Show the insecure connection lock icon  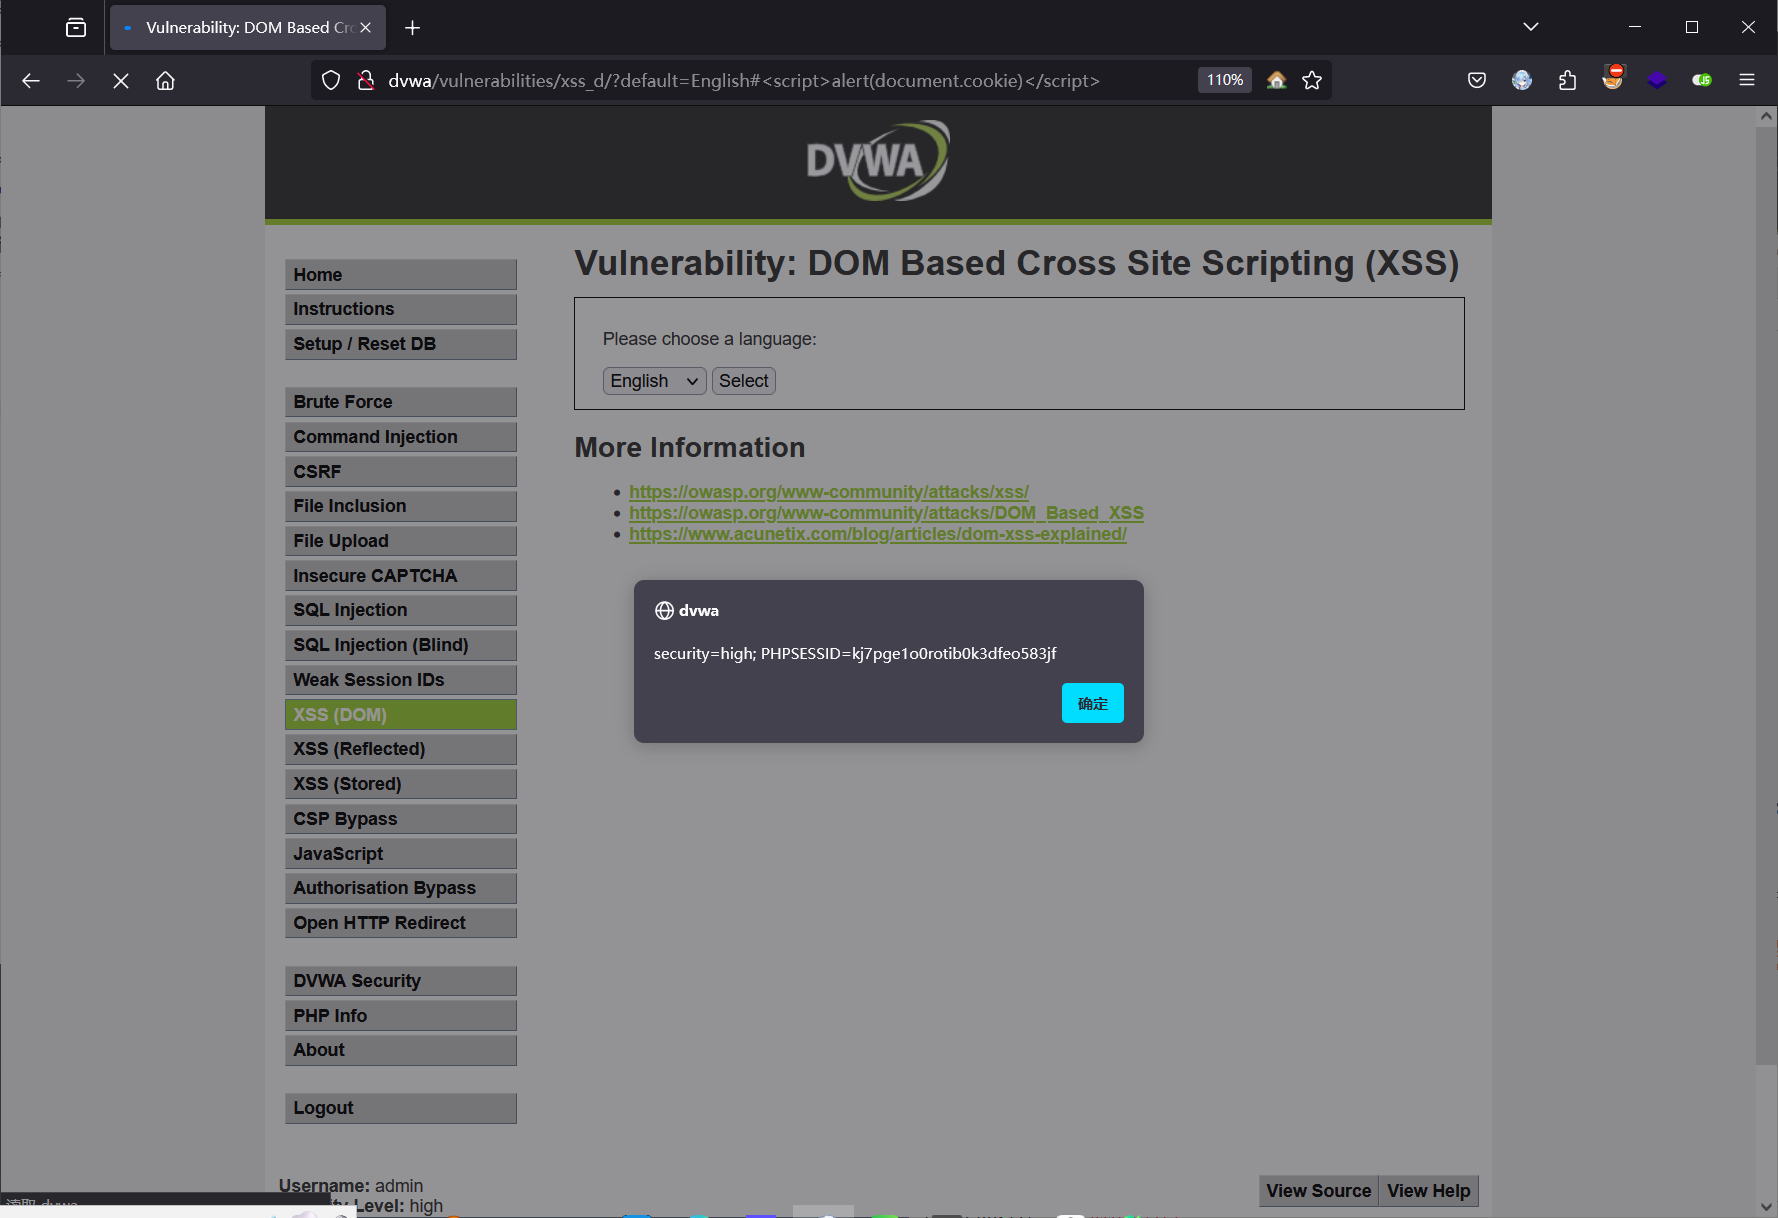[366, 80]
